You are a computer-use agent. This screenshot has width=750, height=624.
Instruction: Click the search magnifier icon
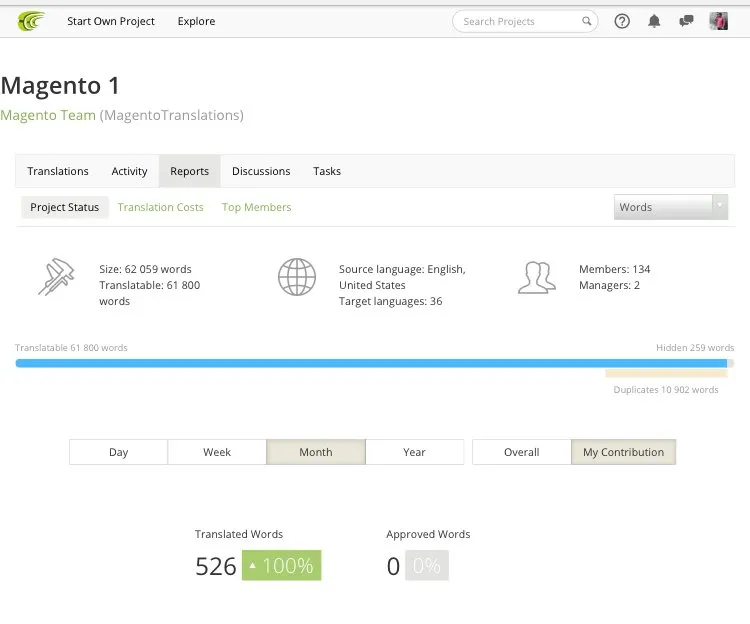click(586, 21)
